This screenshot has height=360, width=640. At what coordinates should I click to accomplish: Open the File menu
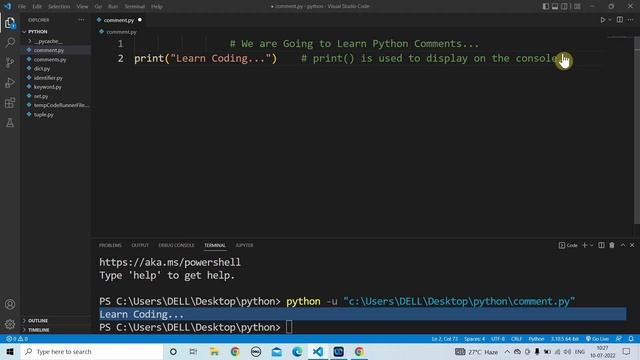click(22, 6)
